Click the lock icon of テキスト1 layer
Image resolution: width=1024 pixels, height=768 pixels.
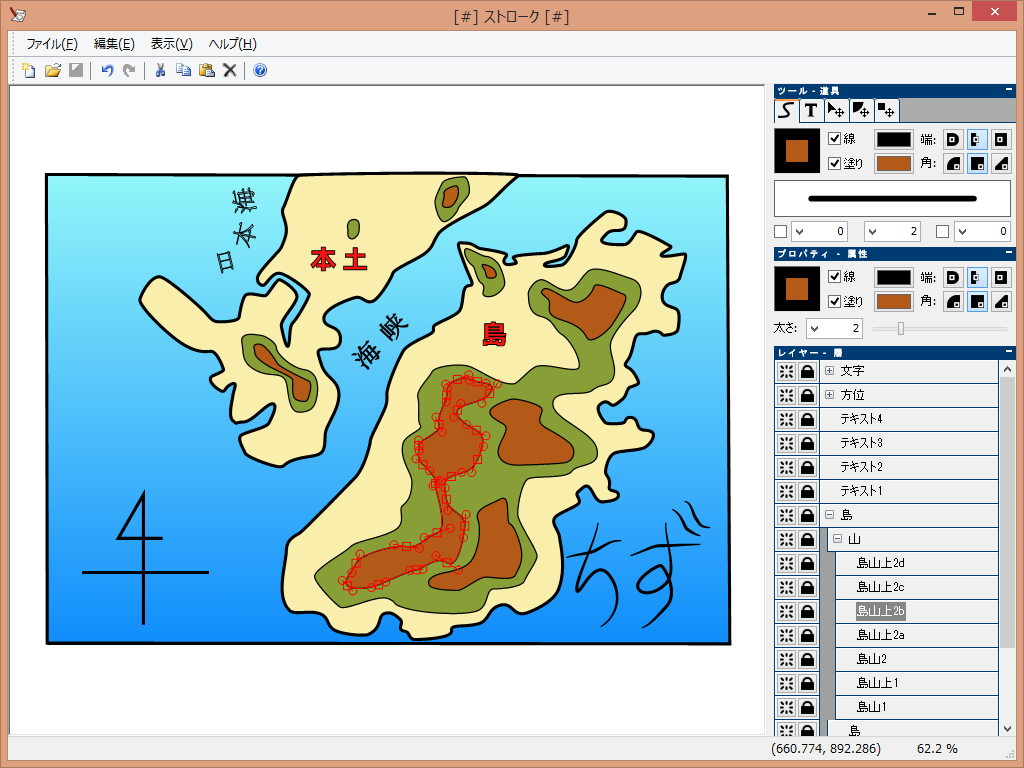tap(808, 491)
